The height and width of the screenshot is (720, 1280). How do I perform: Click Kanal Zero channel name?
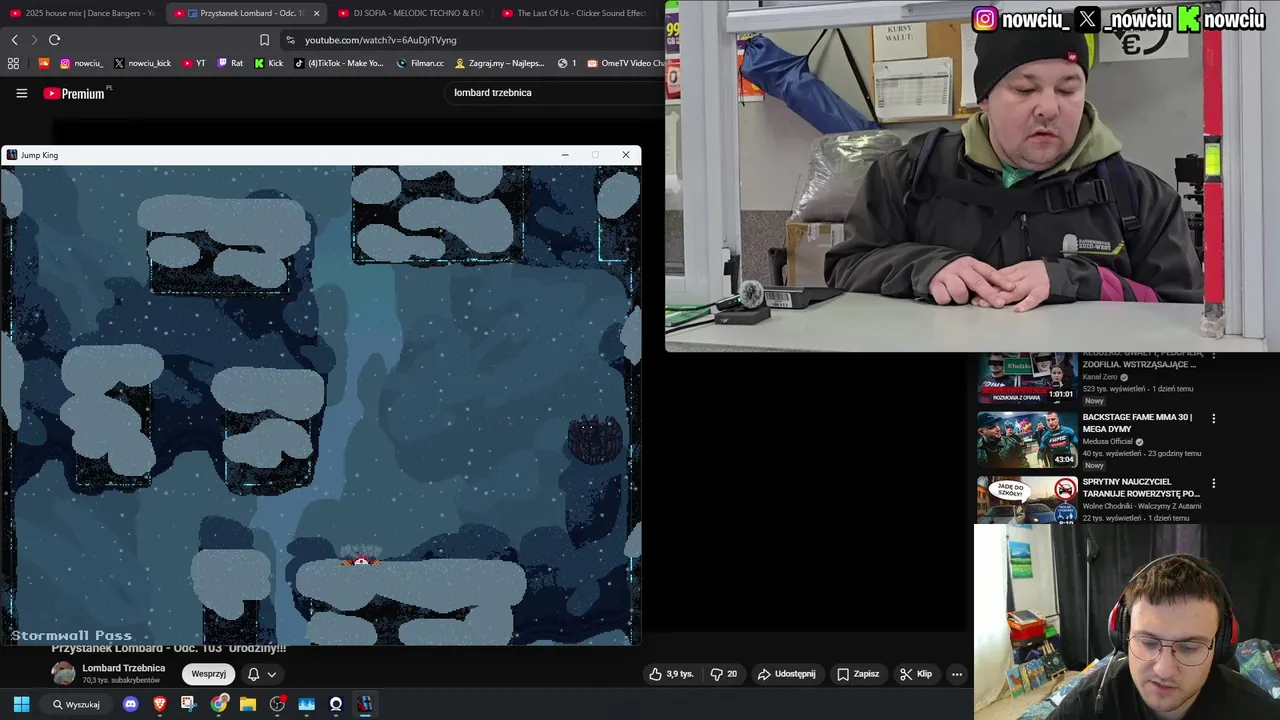(1100, 377)
